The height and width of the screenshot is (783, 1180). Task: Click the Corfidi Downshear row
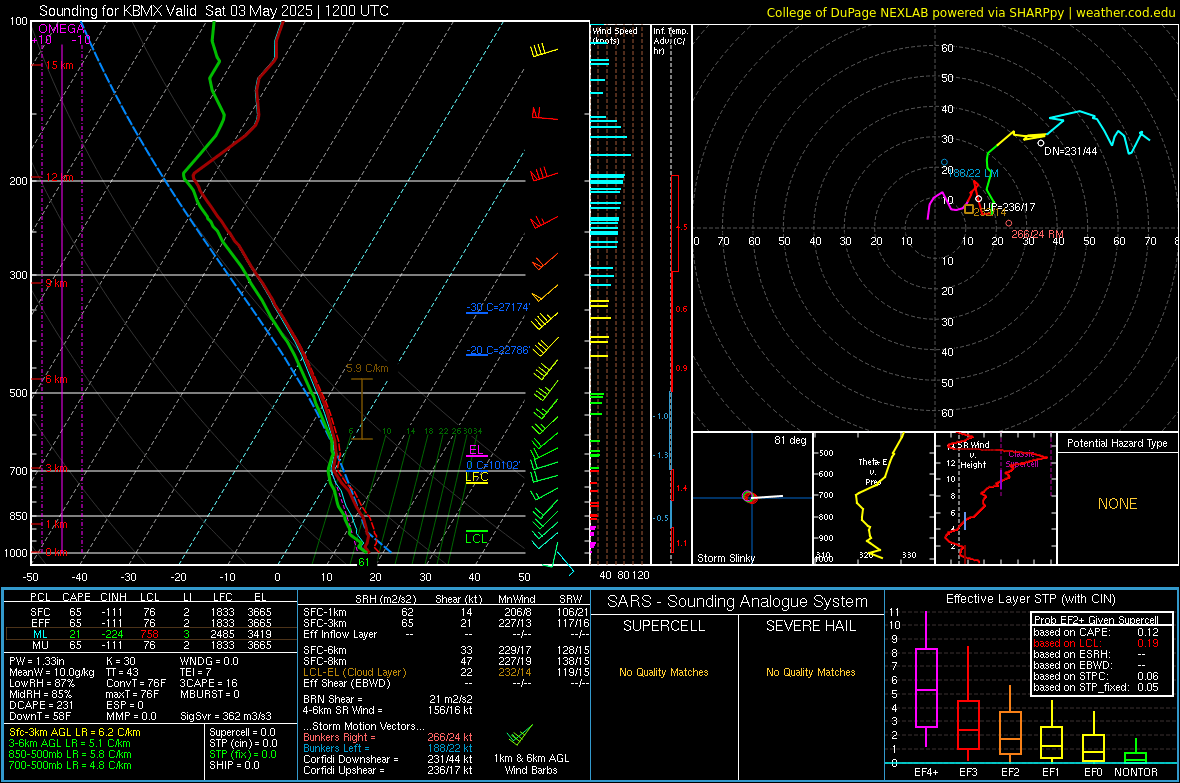tap(388, 759)
